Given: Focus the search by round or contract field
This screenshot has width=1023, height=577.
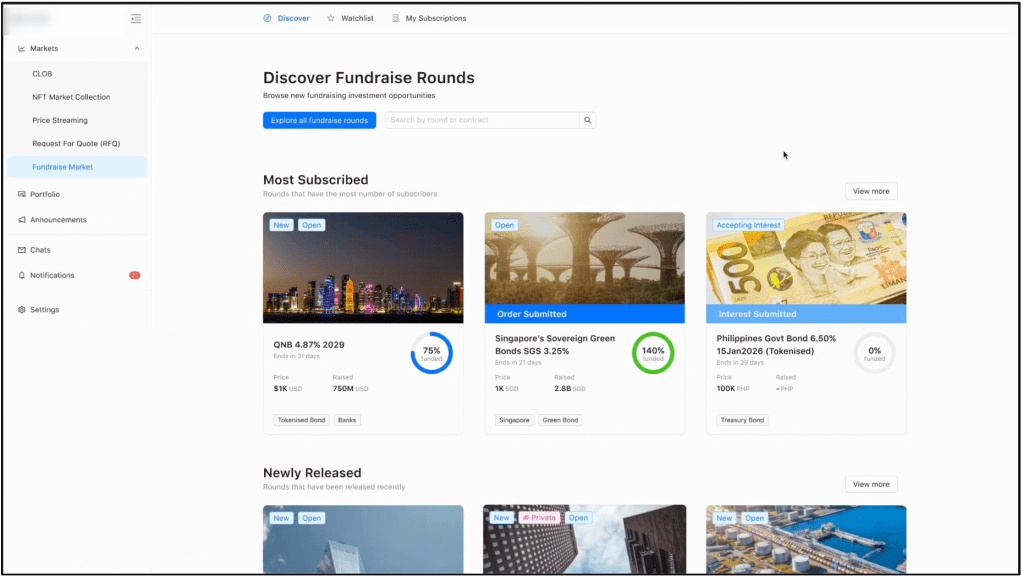Looking at the screenshot, I should [x=482, y=120].
